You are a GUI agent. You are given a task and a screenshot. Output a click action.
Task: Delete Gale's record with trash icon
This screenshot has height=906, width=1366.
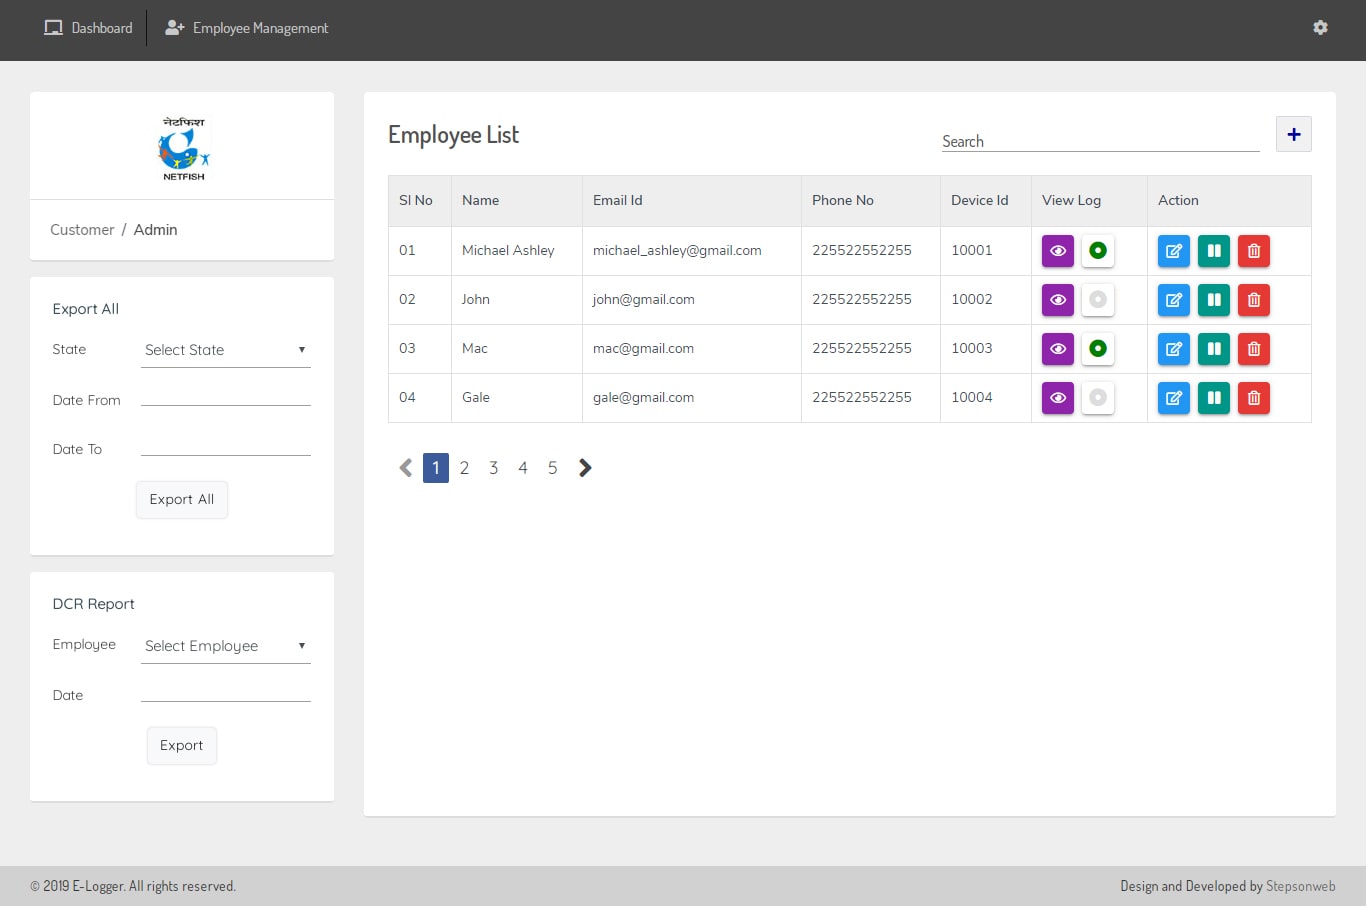[1254, 398]
